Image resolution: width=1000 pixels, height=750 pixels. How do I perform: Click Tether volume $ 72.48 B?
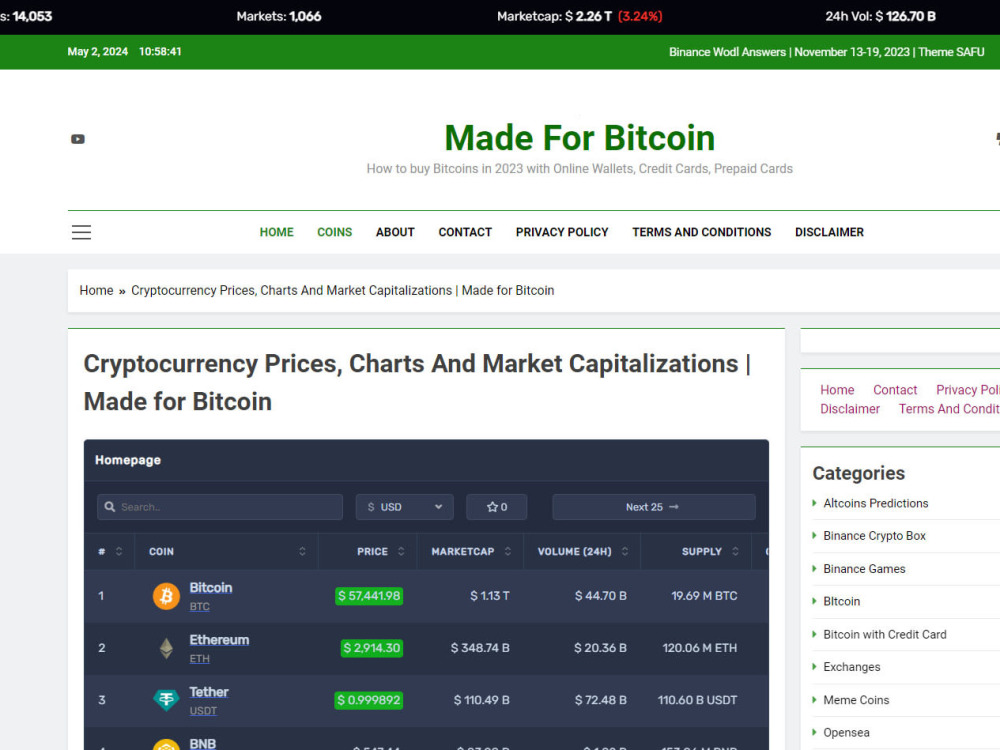(x=601, y=700)
